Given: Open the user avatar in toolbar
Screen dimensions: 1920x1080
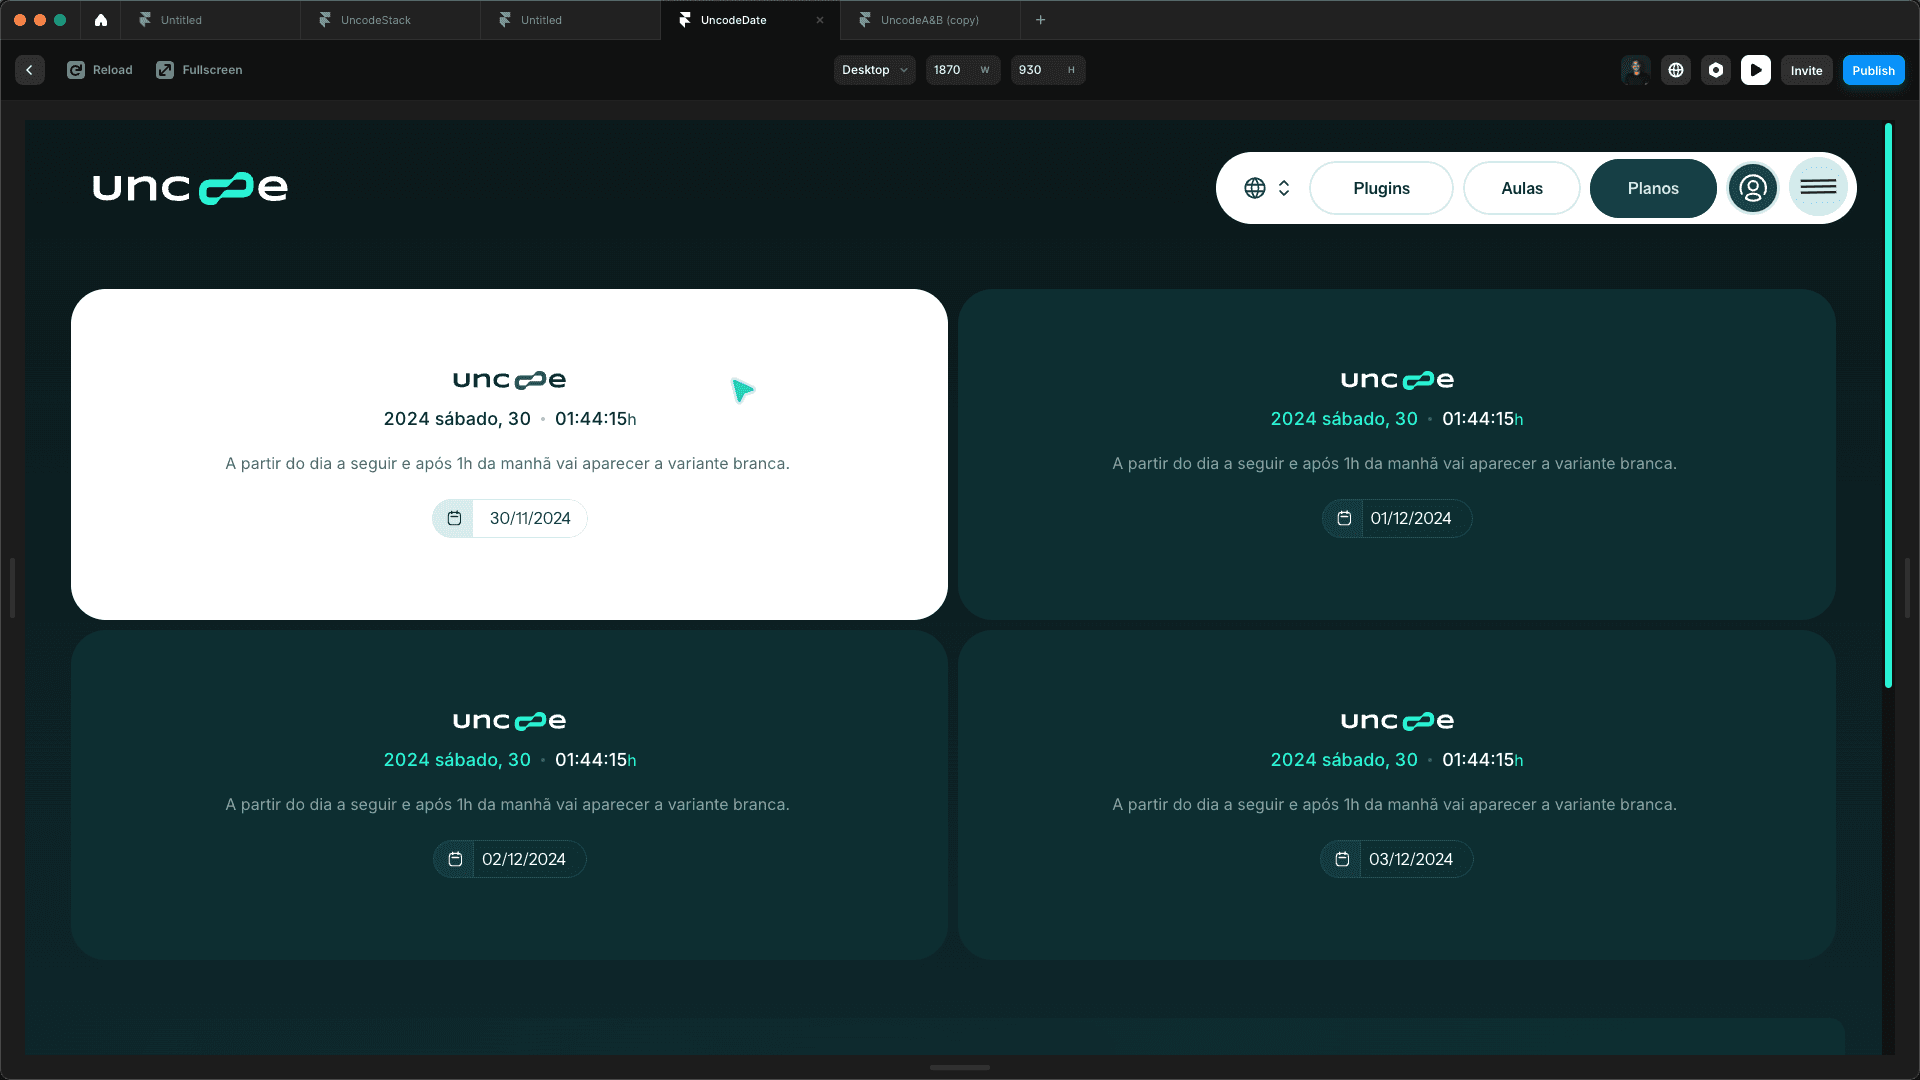Looking at the screenshot, I should (x=1636, y=70).
